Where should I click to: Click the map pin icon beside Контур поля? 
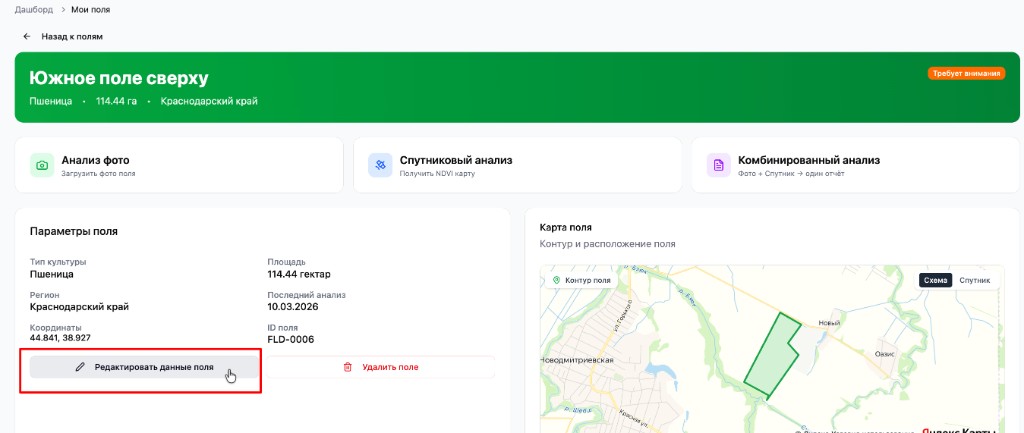[x=555, y=281]
